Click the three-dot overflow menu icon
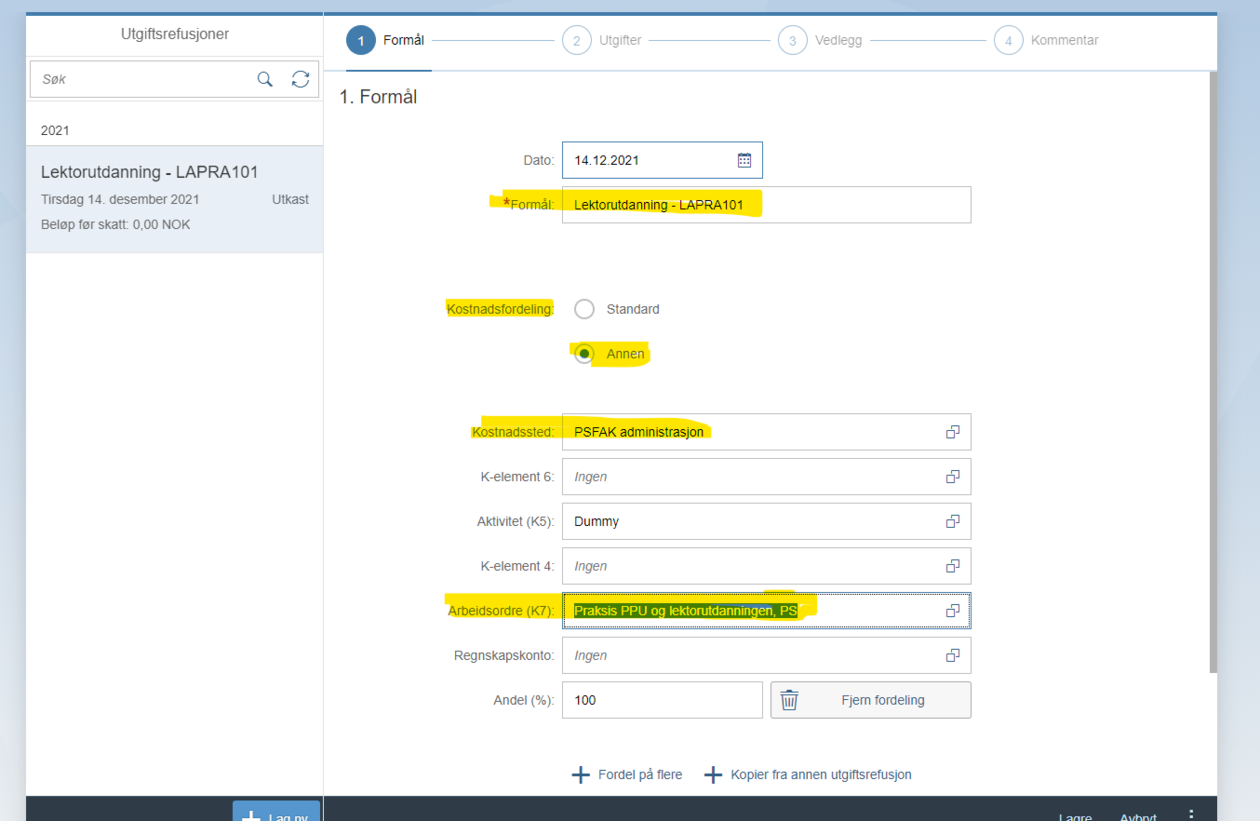Image resolution: width=1260 pixels, height=821 pixels. tap(1191, 814)
